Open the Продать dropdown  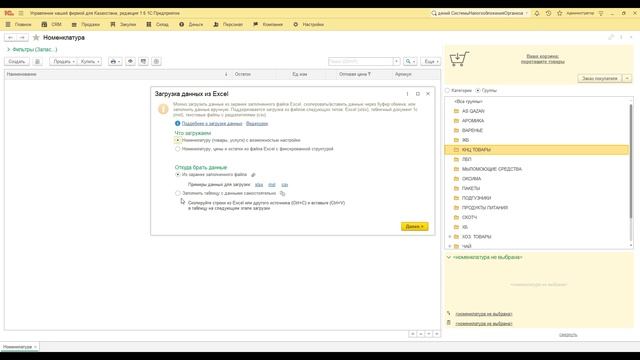[63, 62]
